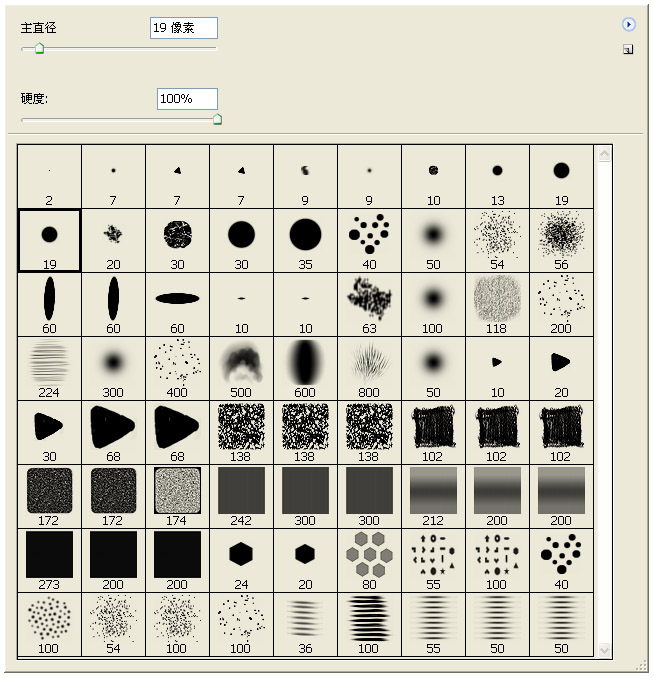Select the sparse scatter 200 brush

point(561,304)
